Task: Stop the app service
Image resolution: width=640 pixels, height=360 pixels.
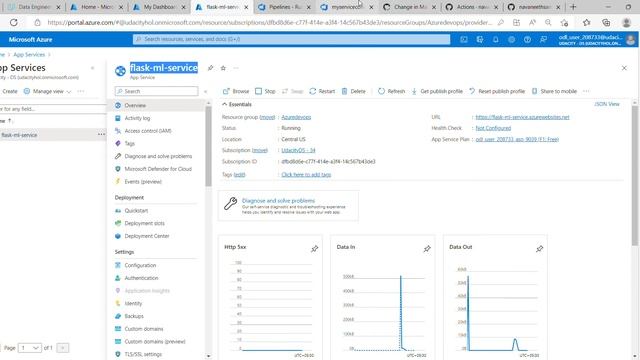Action: pyautogui.click(x=265, y=91)
